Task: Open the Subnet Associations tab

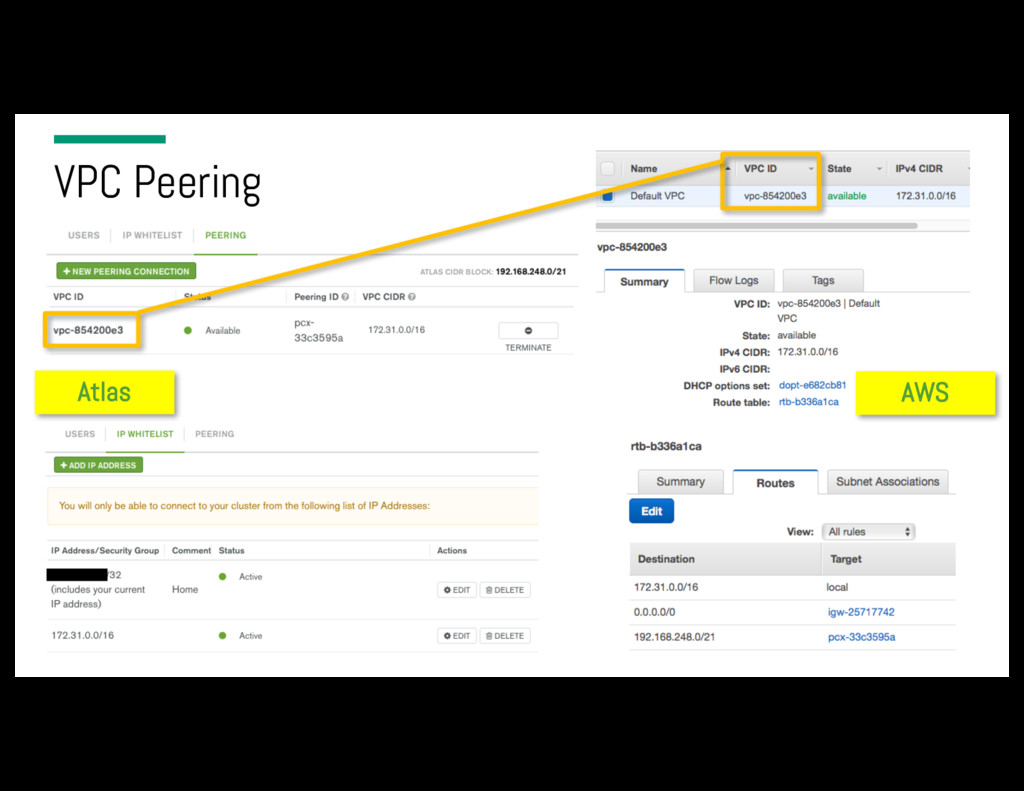Action: coord(888,481)
